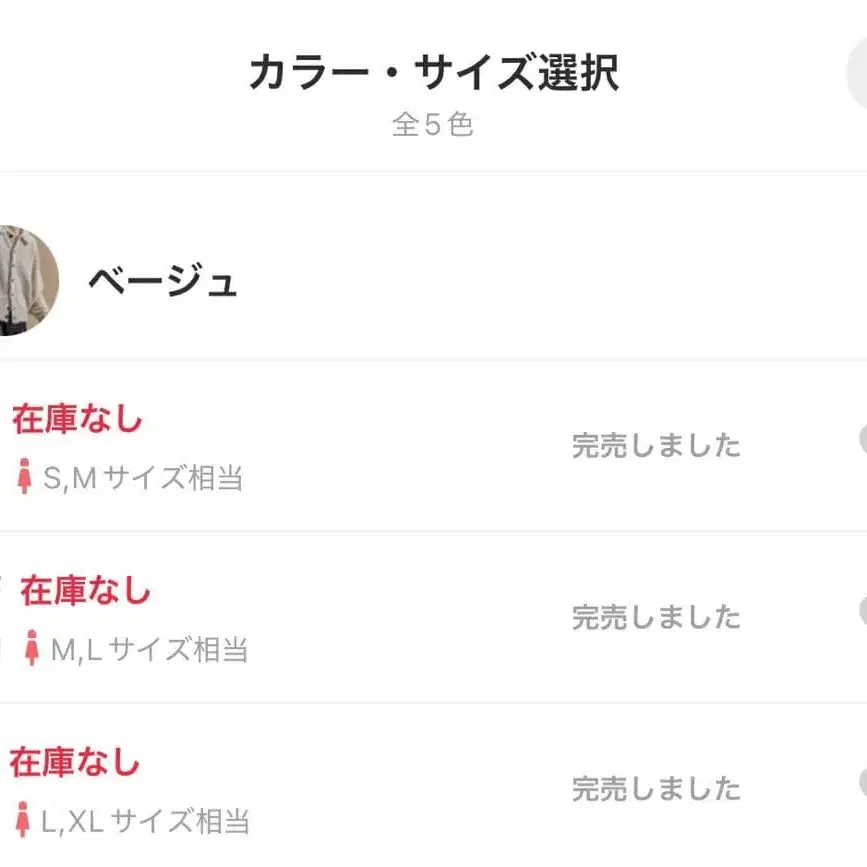Select the radio button for L,XL size row
Screen dimensions: 867x867
tap(861, 783)
